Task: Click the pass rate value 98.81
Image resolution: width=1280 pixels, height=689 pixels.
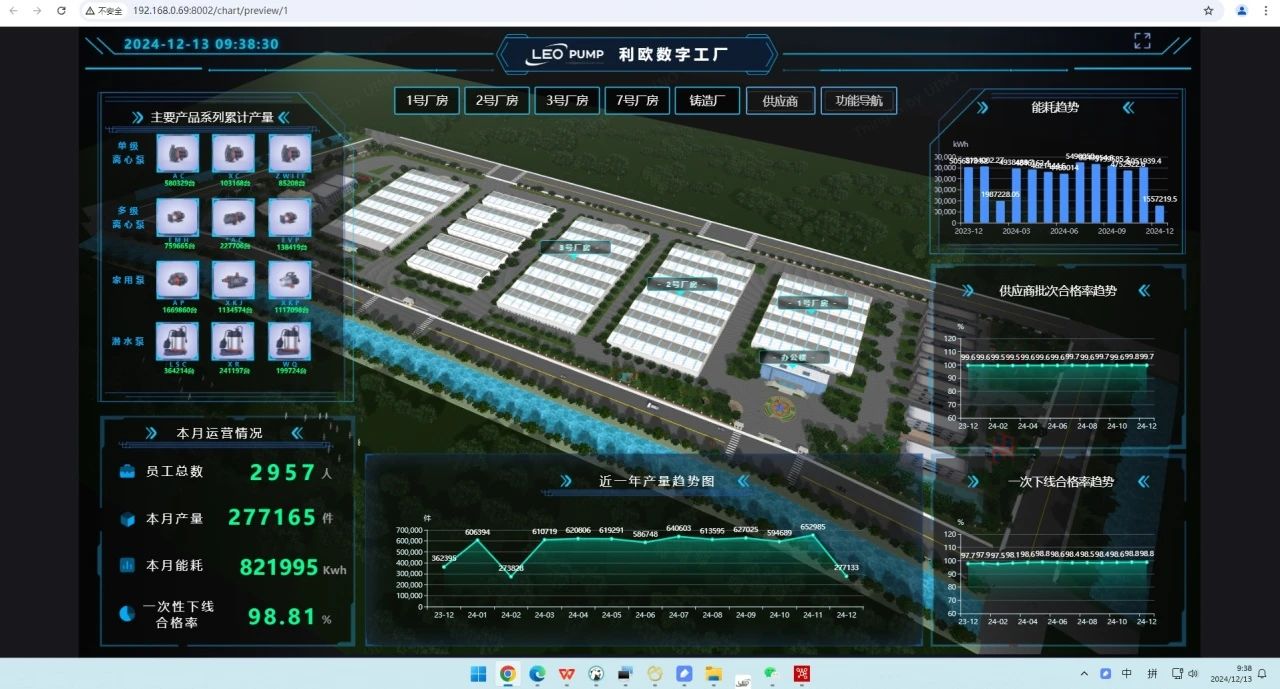Action: coord(282,617)
